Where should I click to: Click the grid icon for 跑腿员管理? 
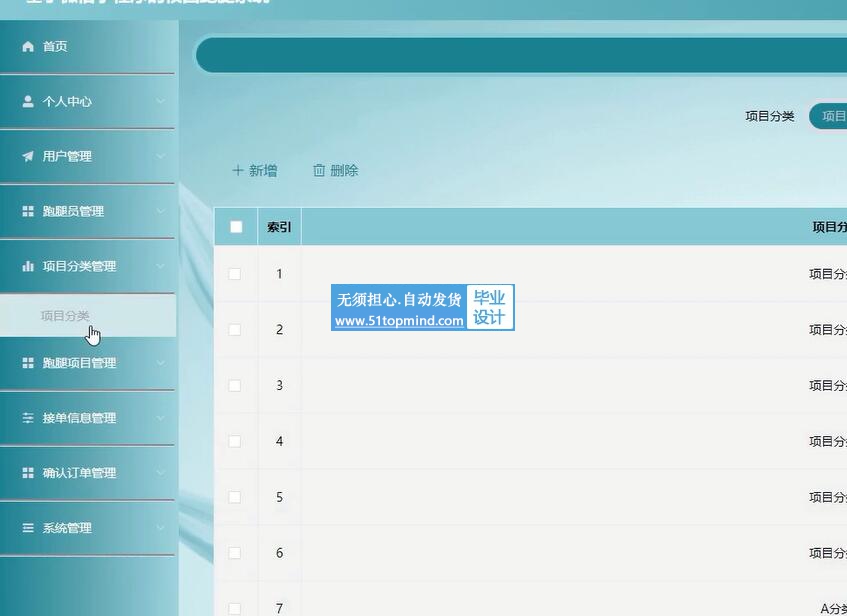pyautogui.click(x=28, y=212)
